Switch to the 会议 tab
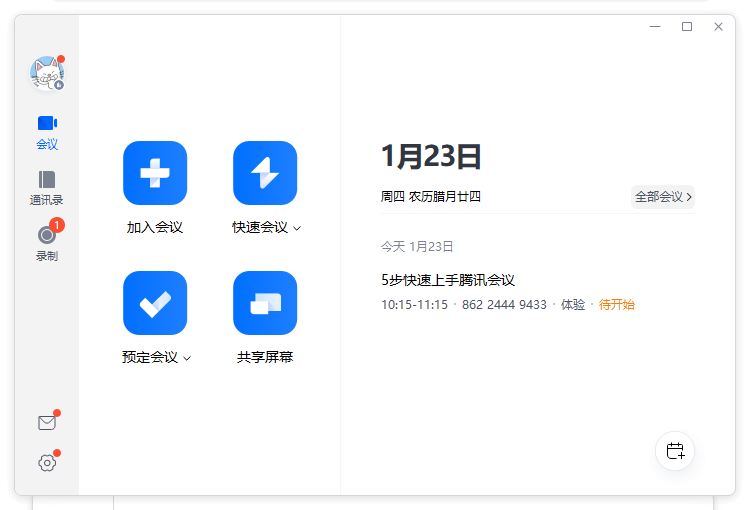The height and width of the screenshot is (510, 750). click(47, 133)
